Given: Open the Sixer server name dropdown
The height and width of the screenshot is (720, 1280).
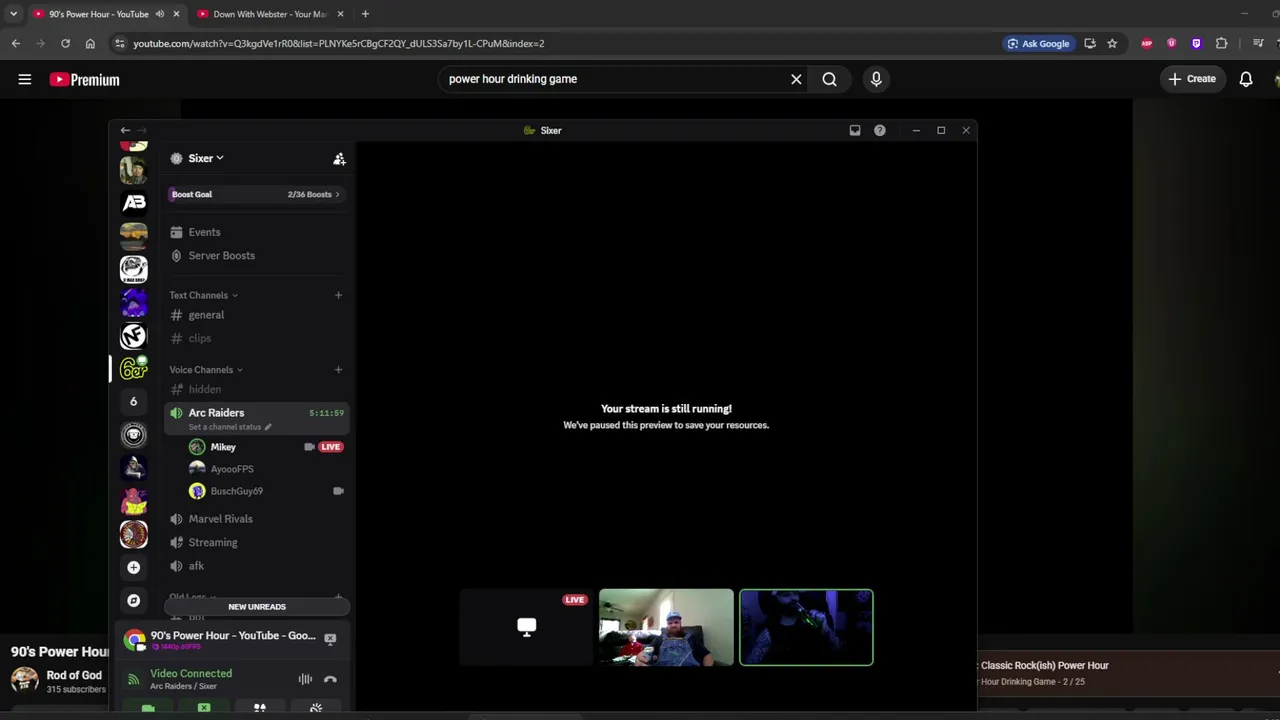Looking at the screenshot, I should 206,158.
